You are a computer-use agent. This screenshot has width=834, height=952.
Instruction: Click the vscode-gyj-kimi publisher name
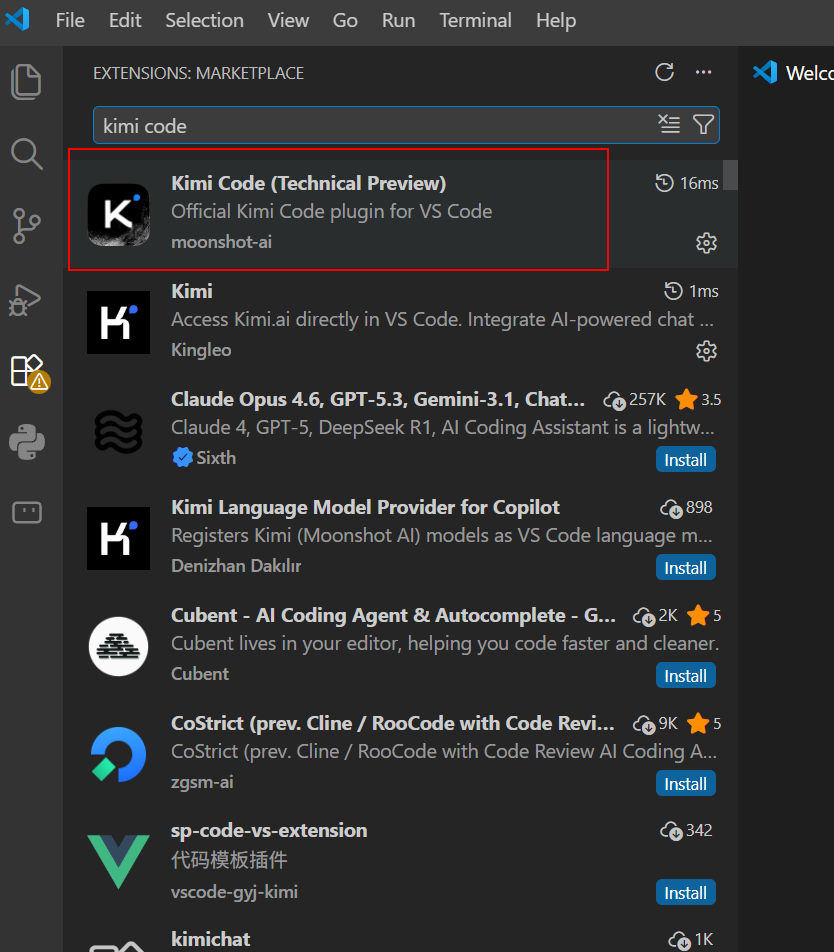pos(234,892)
